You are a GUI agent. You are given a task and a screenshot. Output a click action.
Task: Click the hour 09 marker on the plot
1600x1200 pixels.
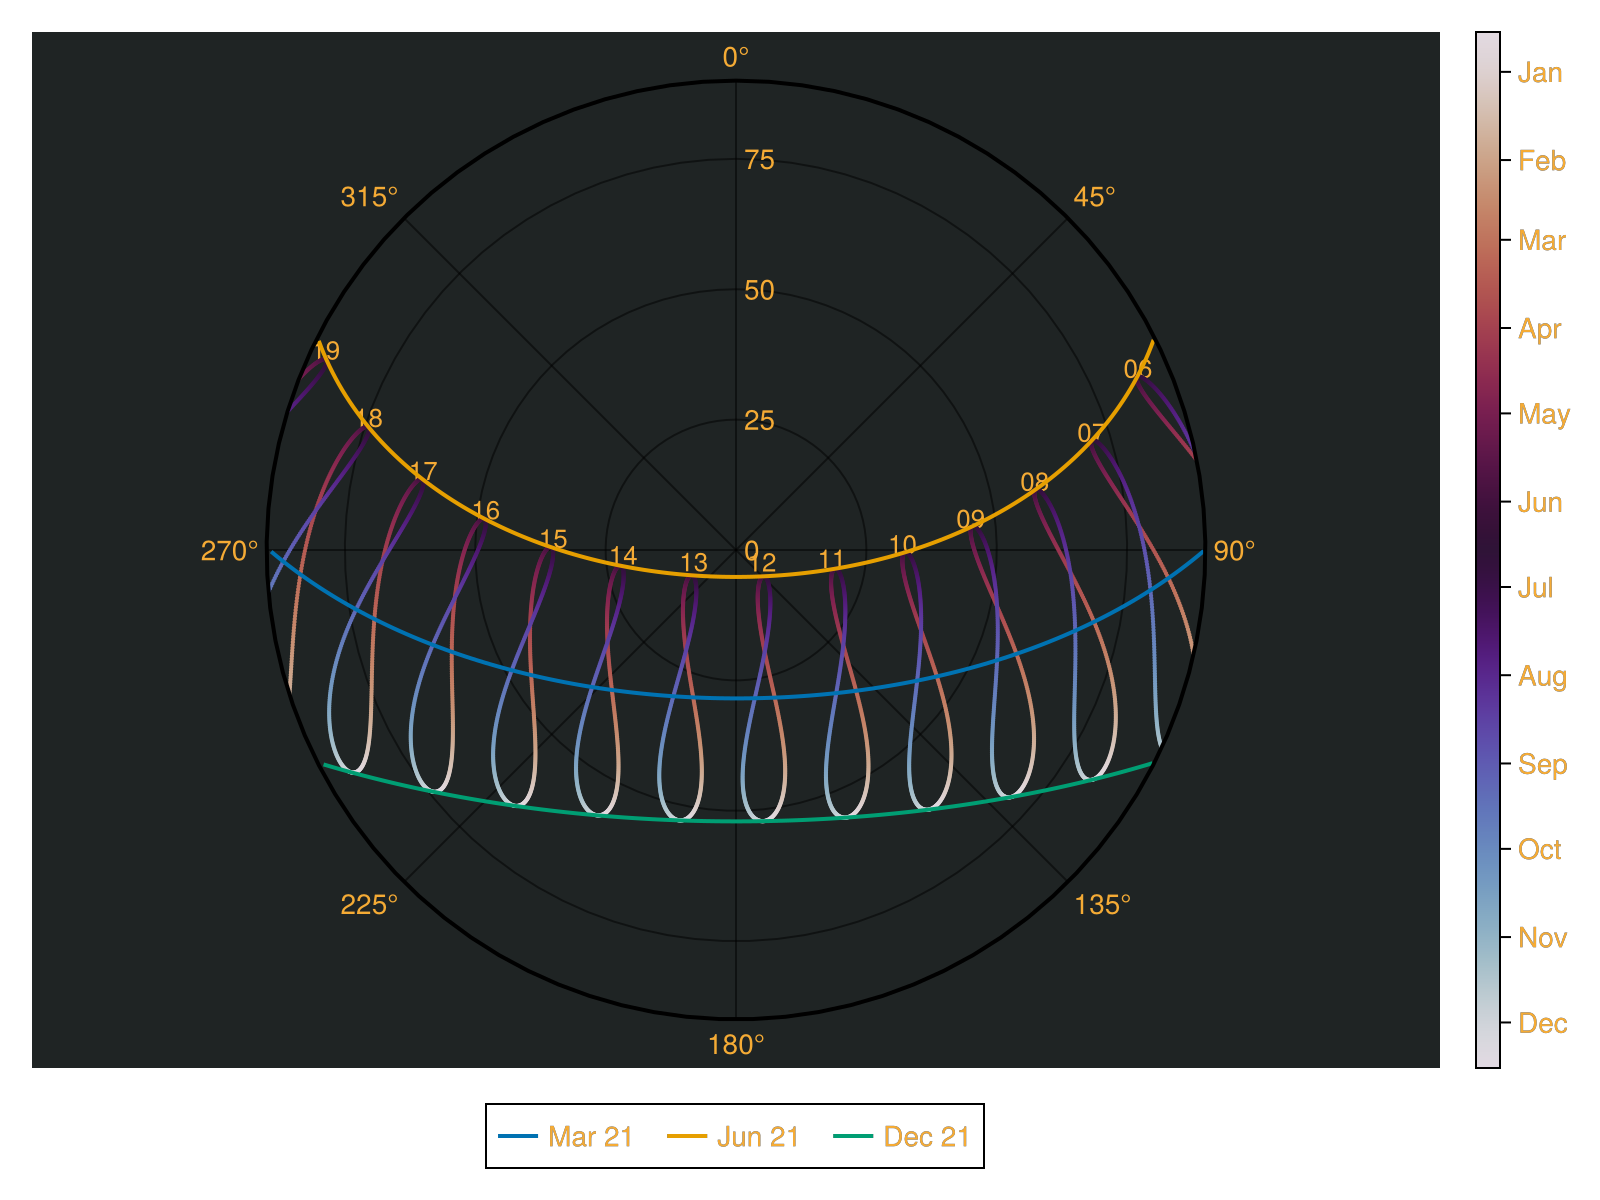click(970, 520)
